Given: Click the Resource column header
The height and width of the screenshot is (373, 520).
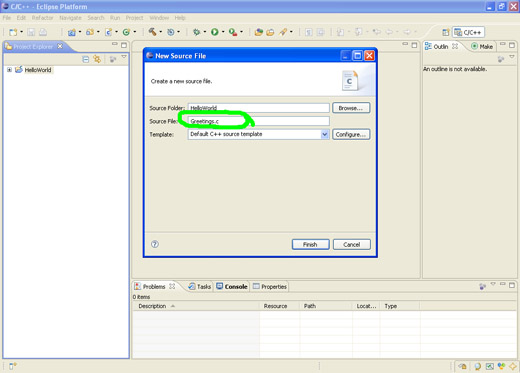Looking at the screenshot, I should pyautogui.click(x=280, y=306).
